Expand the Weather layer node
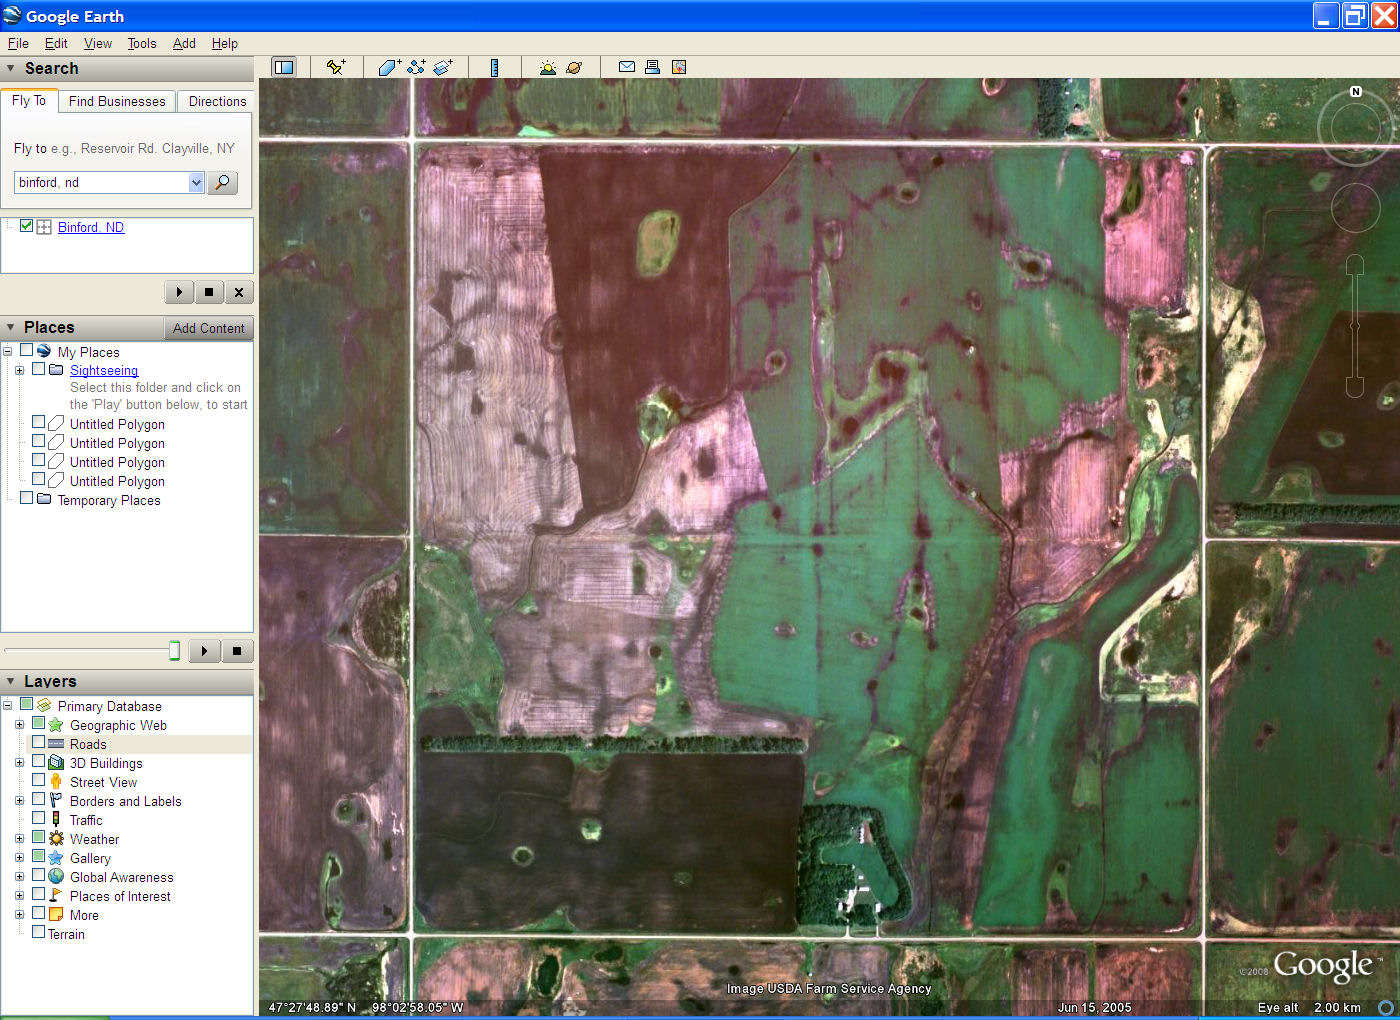This screenshot has height=1020, width=1400. point(19,839)
